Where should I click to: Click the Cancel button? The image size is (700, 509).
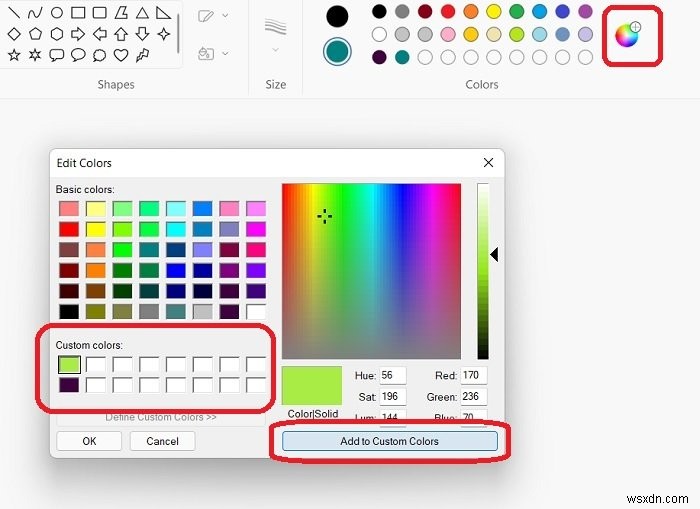(162, 441)
